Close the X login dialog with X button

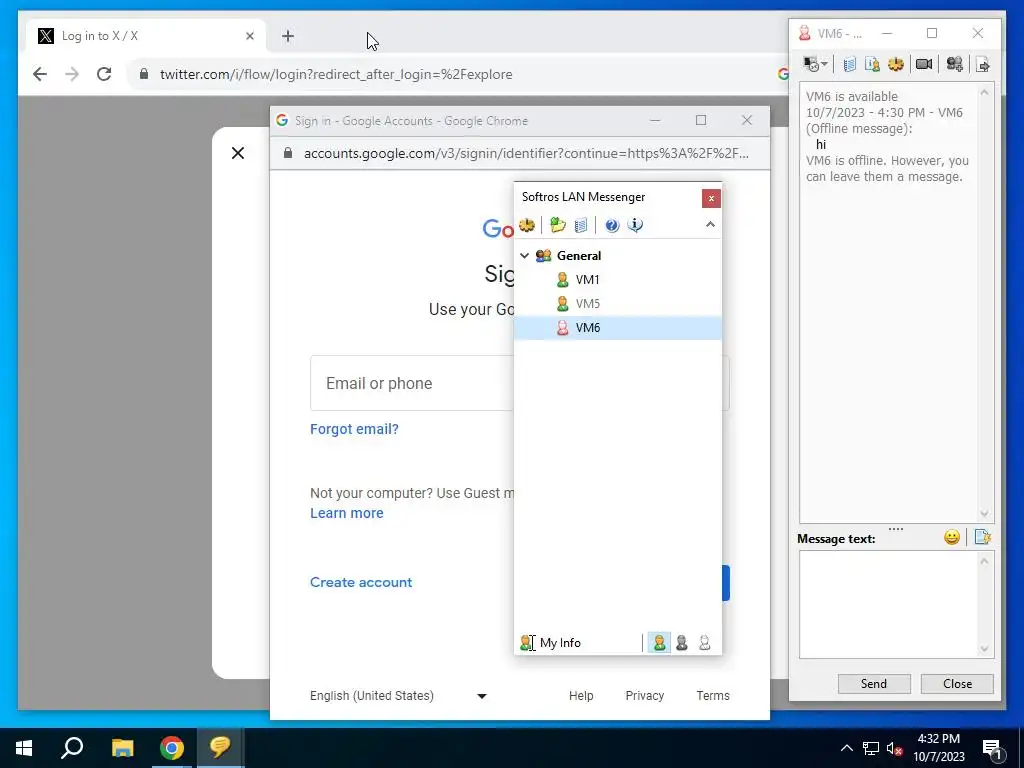tap(238, 153)
